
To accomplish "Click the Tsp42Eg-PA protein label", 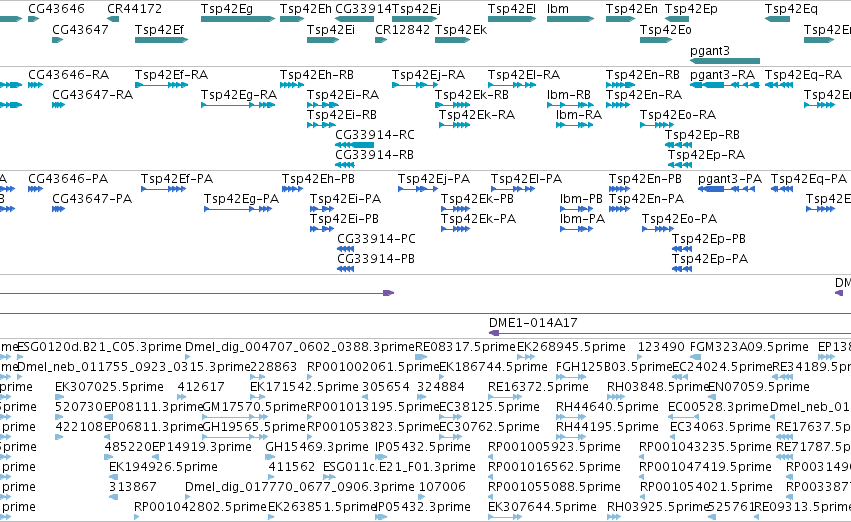I will coord(241,199).
